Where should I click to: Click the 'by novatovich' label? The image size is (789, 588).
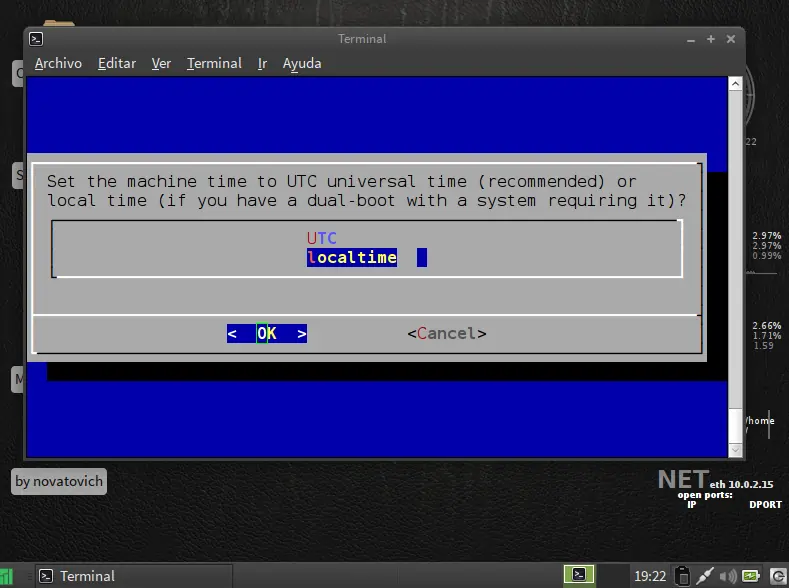click(59, 481)
